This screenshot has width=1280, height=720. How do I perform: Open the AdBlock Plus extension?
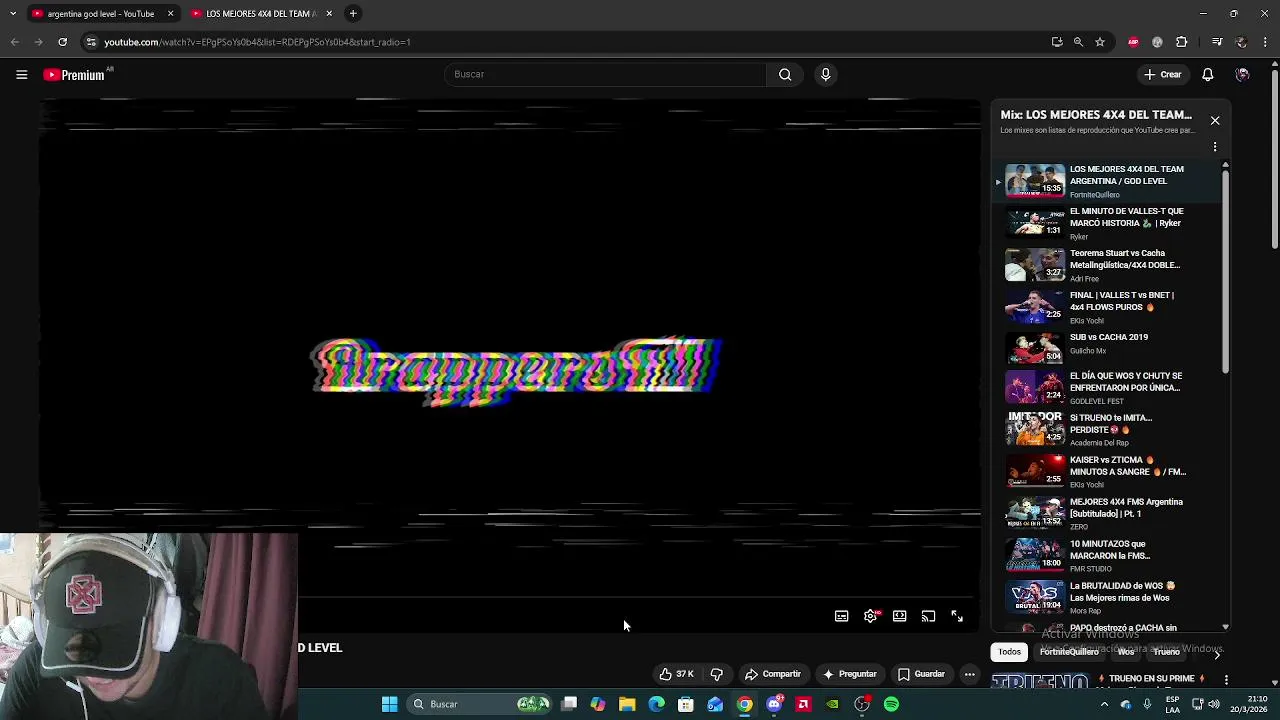(x=1133, y=42)
